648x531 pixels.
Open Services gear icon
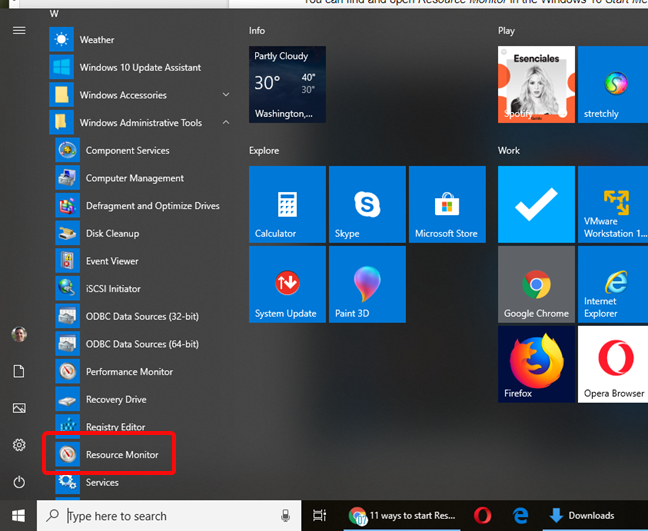[67, 482]
